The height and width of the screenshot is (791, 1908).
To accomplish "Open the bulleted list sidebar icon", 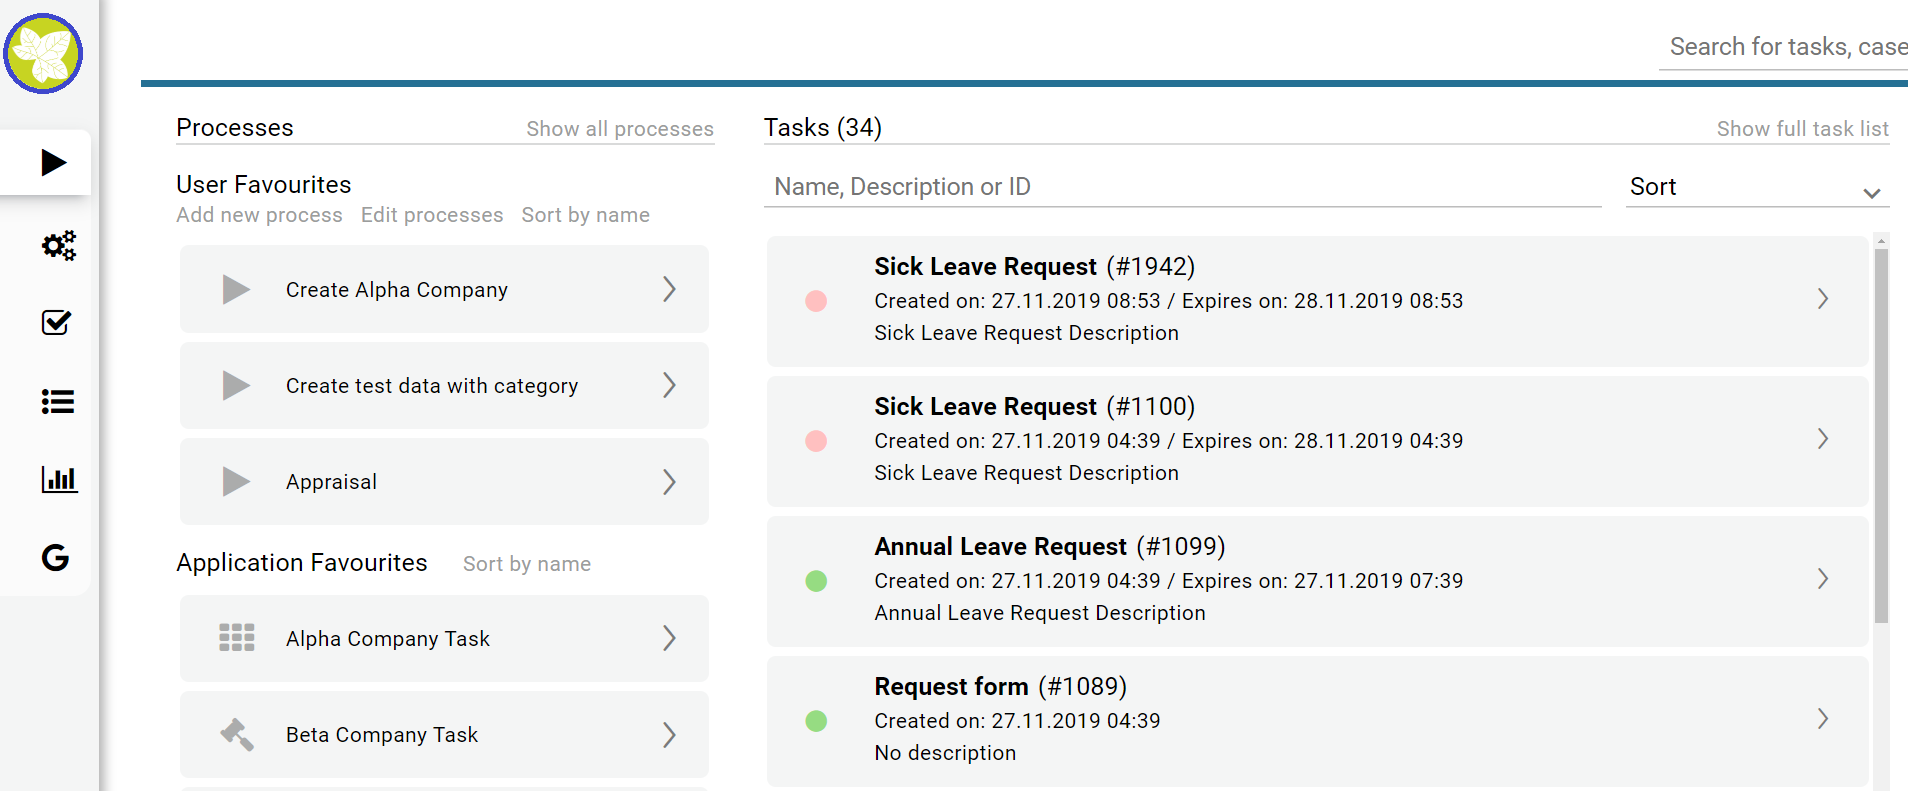I will [x=58, y=401].
